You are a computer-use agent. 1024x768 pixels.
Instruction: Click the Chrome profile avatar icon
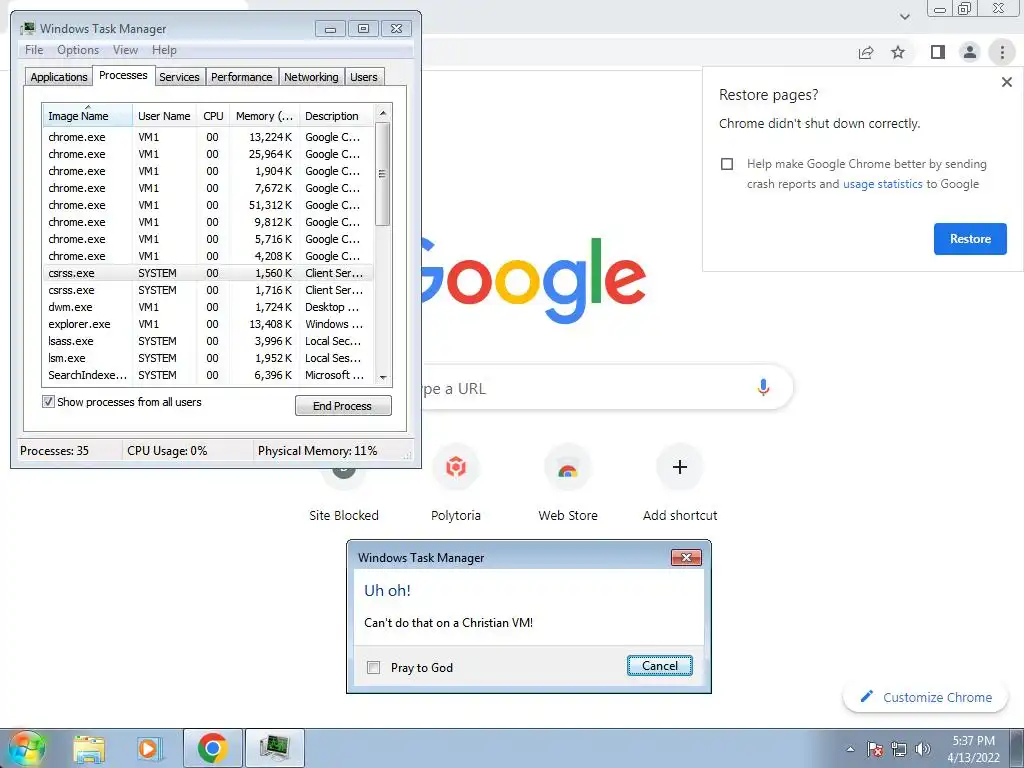point(970,52)
